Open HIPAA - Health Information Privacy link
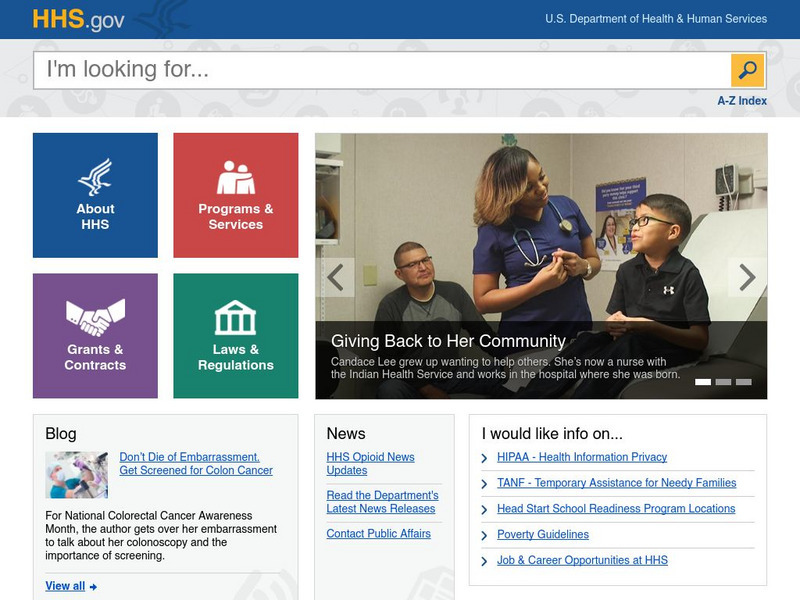Image resolution: width=800 pixels, height=600 pixels. [582, 457]
